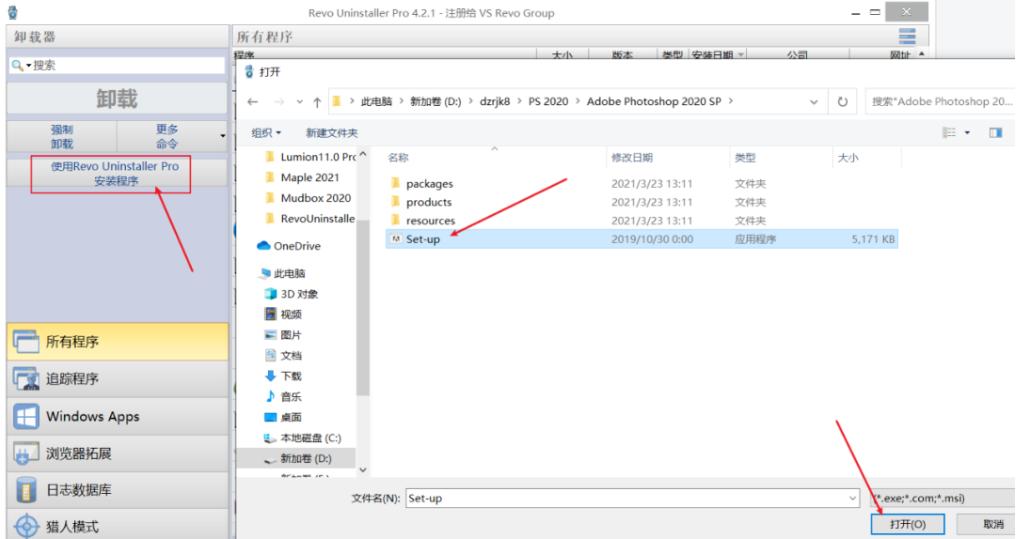Select the products folder

click(641, 202)
